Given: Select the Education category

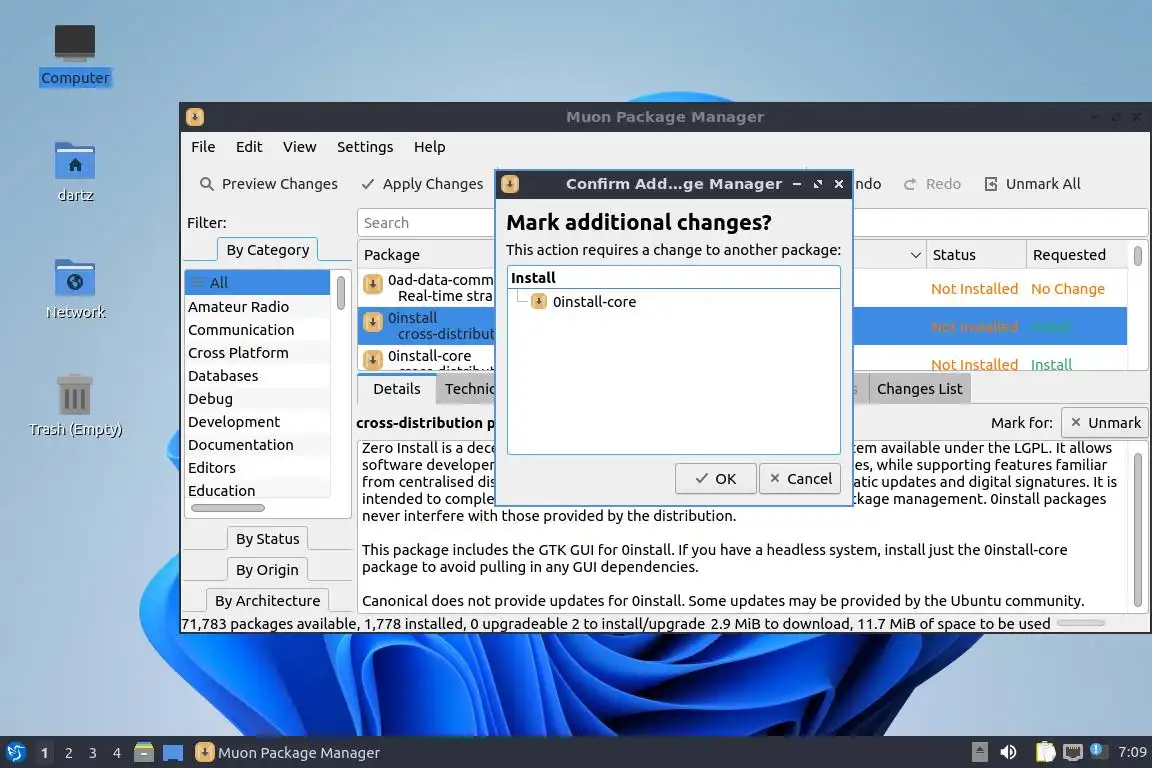Looking at the screenshot, I should [258, 490].
